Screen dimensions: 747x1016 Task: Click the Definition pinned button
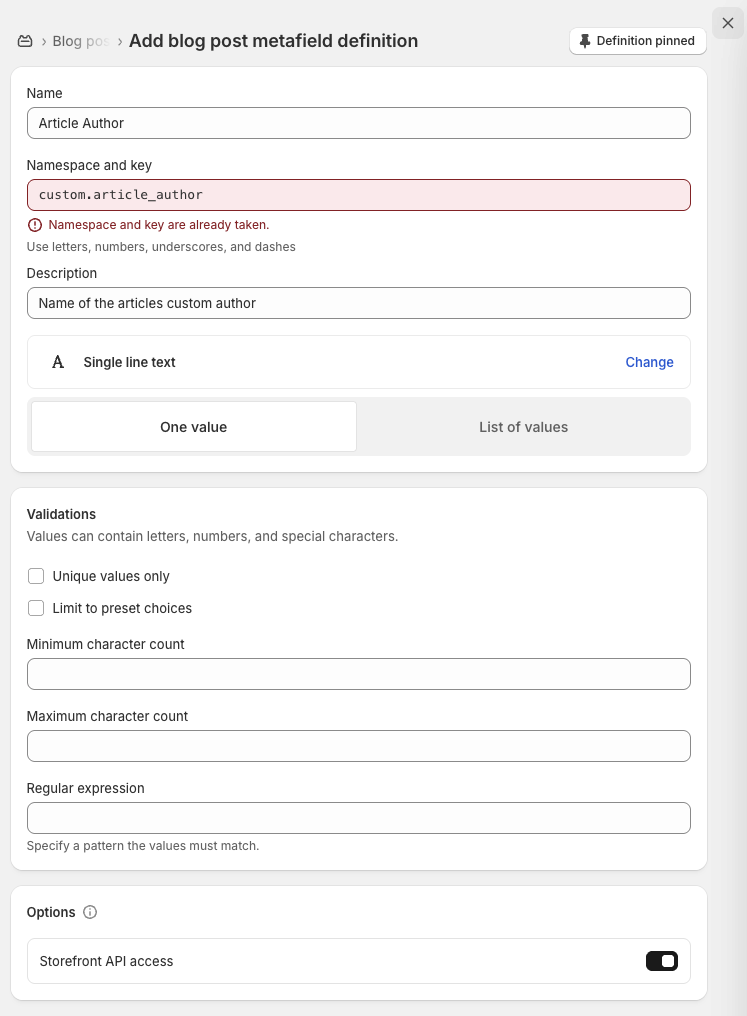point(637,41)
